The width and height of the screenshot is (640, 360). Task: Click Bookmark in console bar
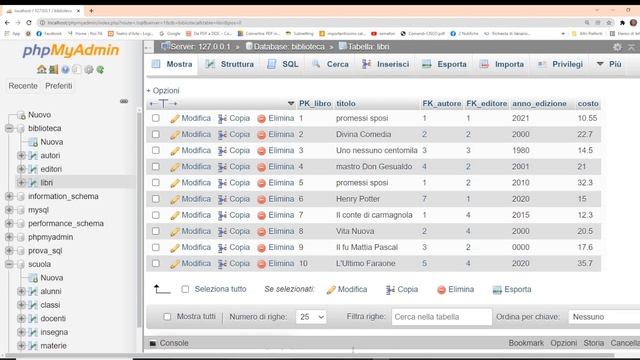526,343
